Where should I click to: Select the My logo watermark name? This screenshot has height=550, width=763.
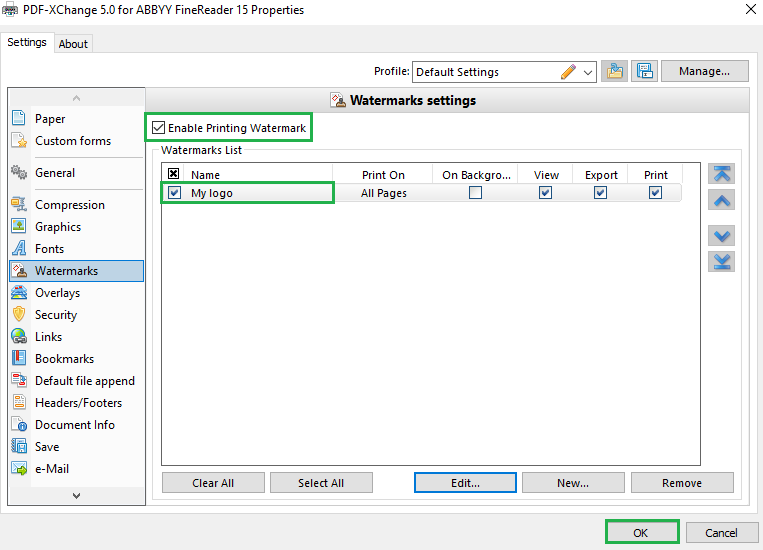coord(212,193)
